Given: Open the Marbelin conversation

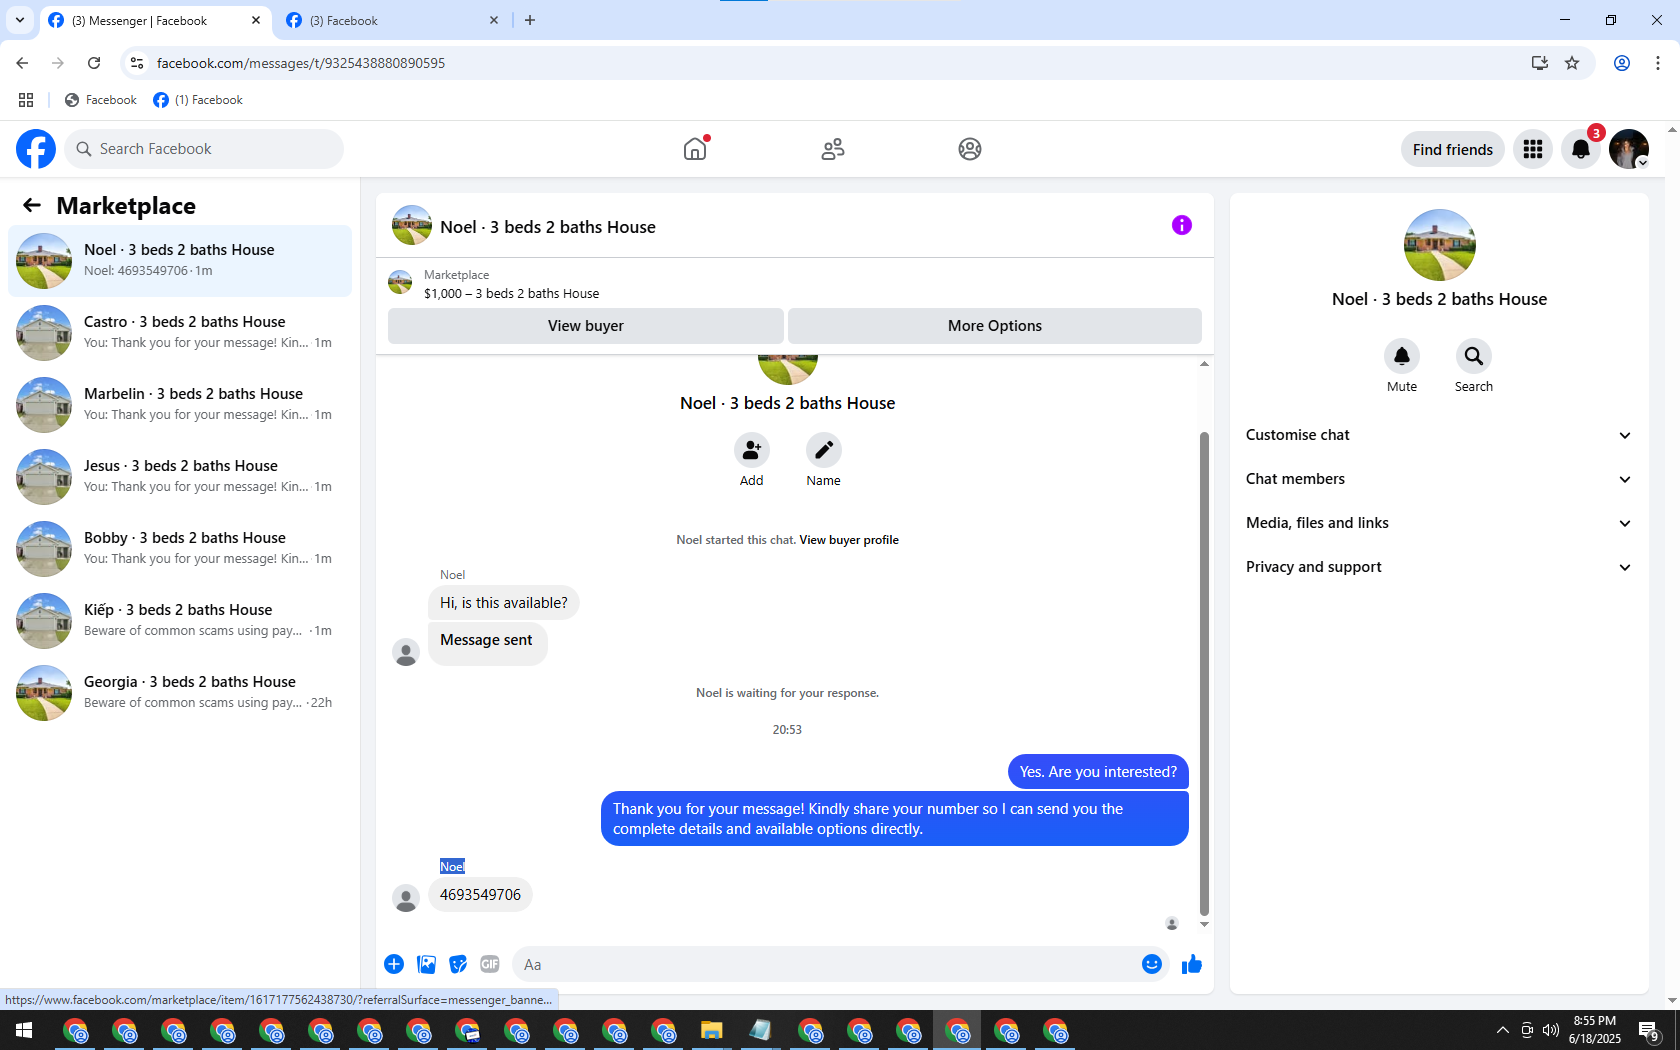Looking at the screenshot, I should pyautogui.click(x=180, y=405).
